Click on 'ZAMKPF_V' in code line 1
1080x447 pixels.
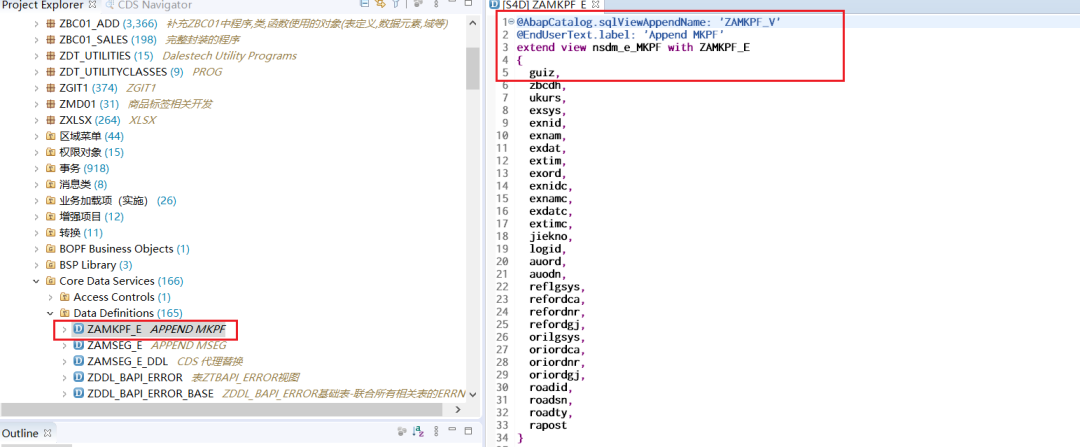751,22
